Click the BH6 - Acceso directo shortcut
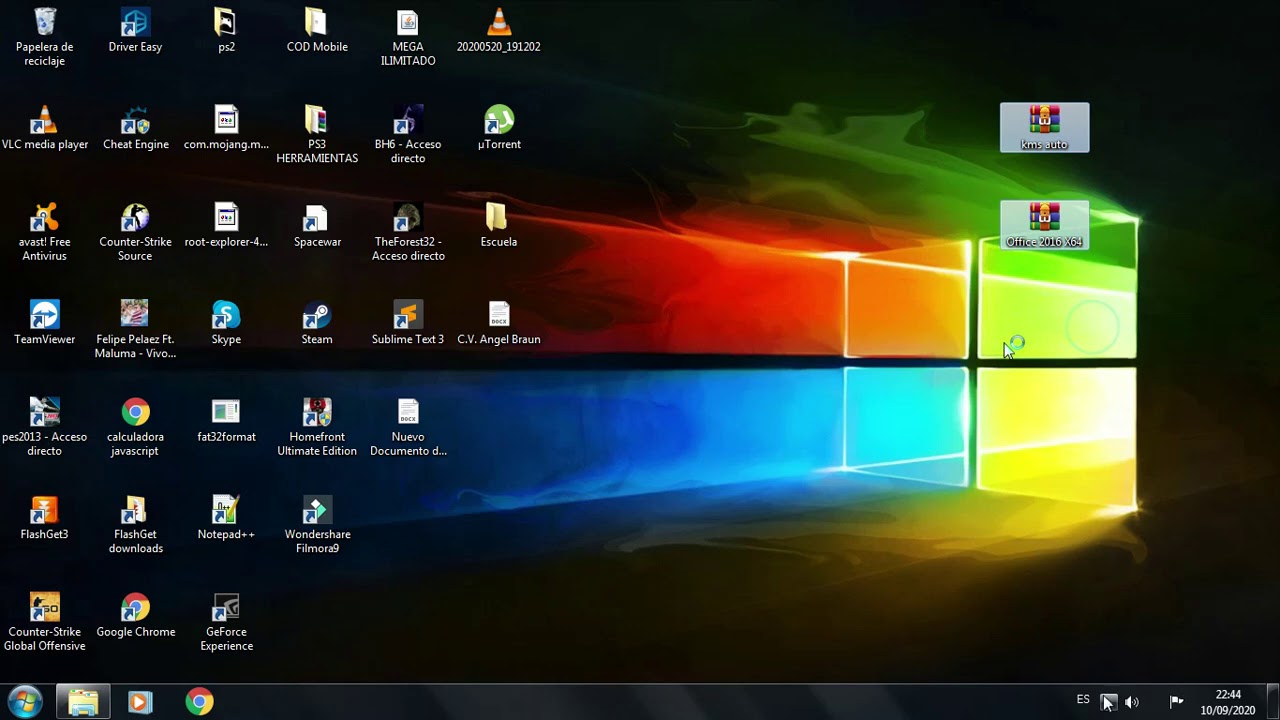 (x=408, y=134)
